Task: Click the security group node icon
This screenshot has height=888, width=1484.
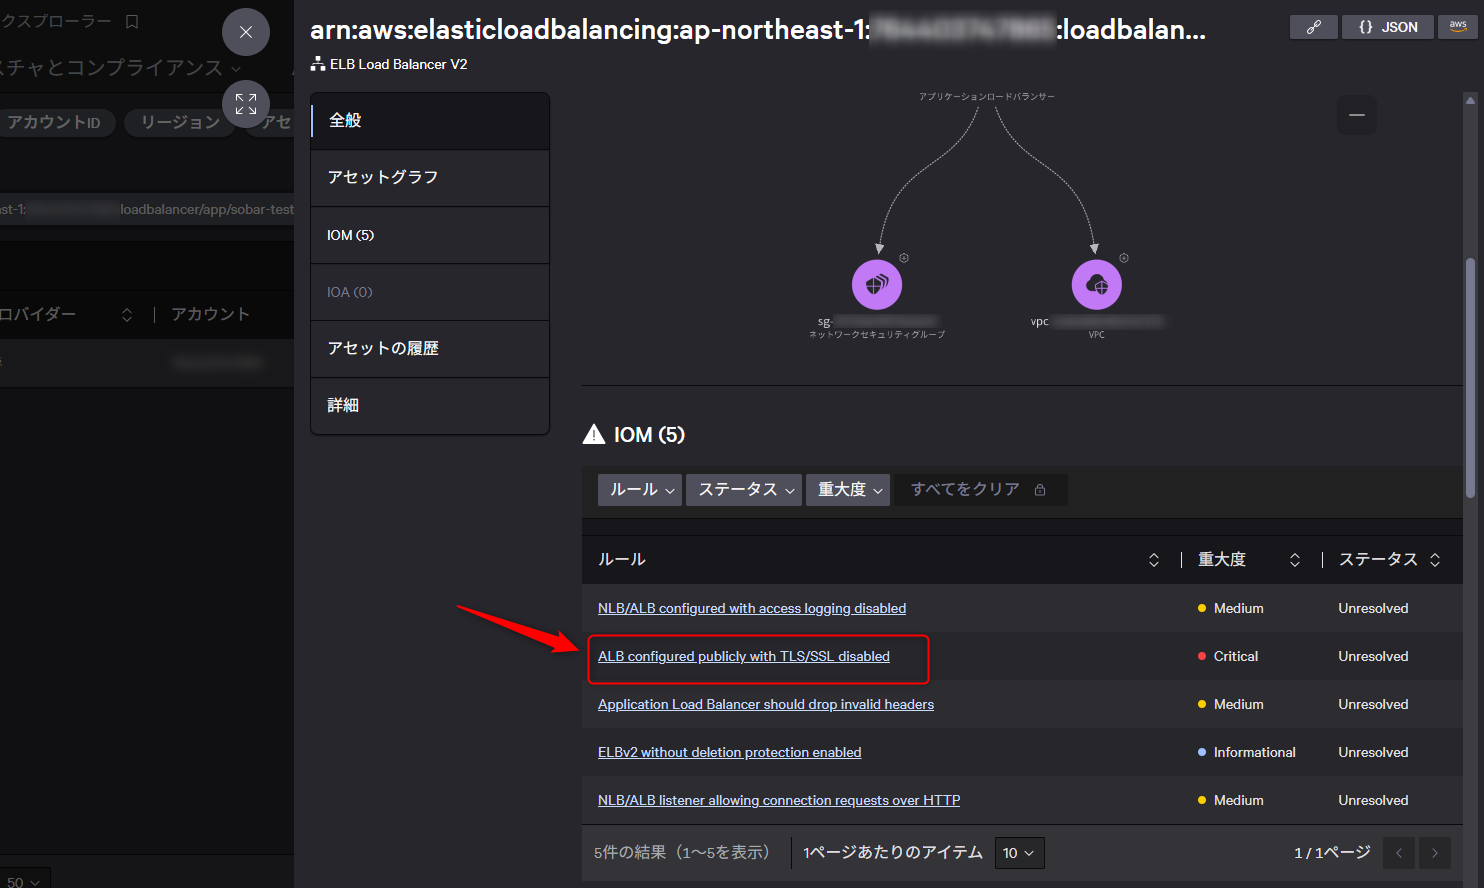Action: click(877, 285)
